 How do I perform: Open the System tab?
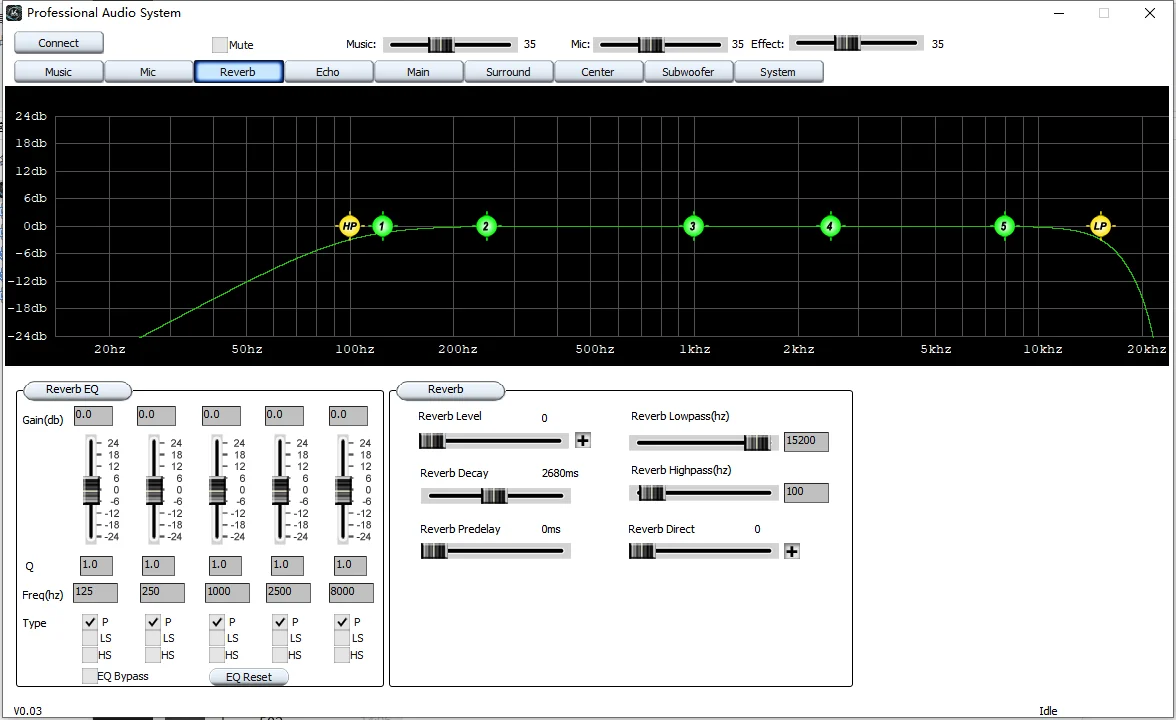pos(778,72)
